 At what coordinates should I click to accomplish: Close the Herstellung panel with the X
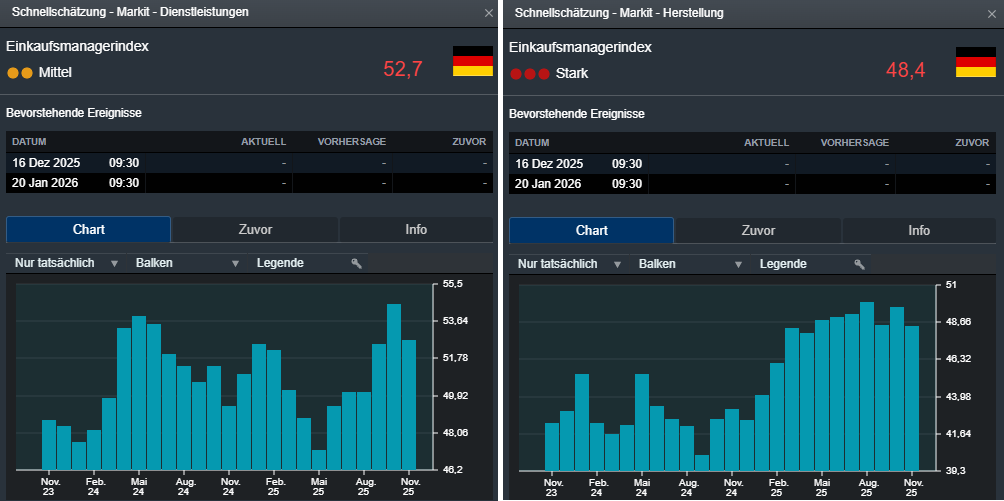point(991,13)
